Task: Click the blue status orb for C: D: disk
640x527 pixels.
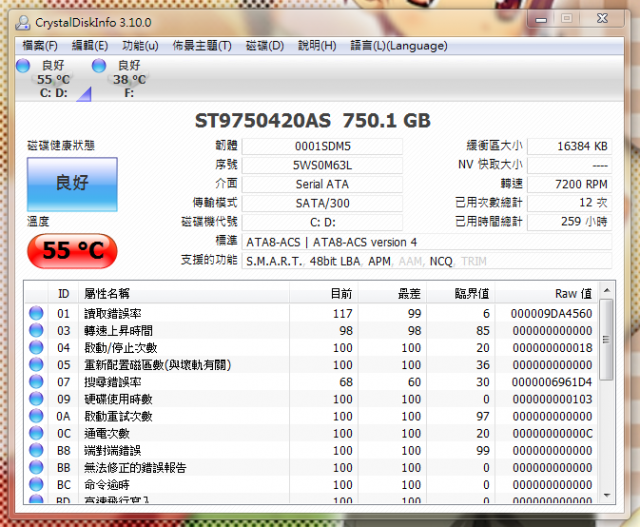Action: 23,66
